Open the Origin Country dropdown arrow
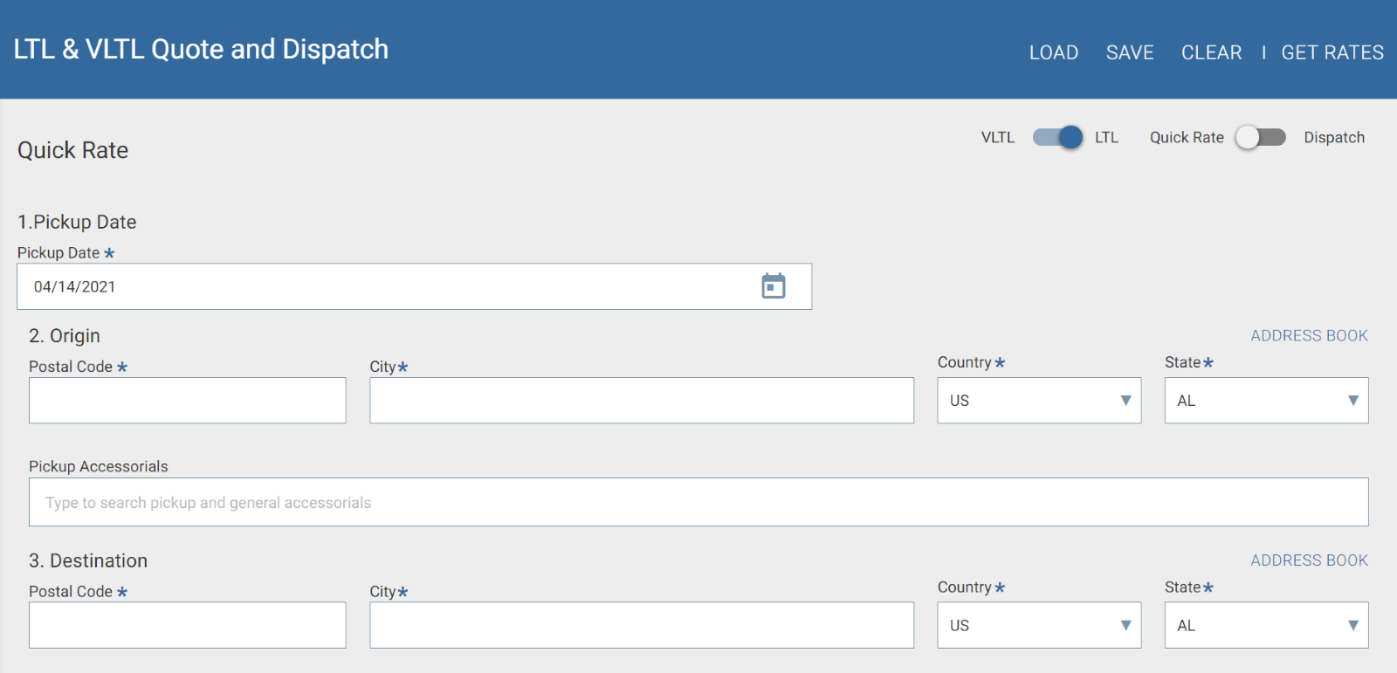This screenshot has width=1397, height=673. 1127,400
